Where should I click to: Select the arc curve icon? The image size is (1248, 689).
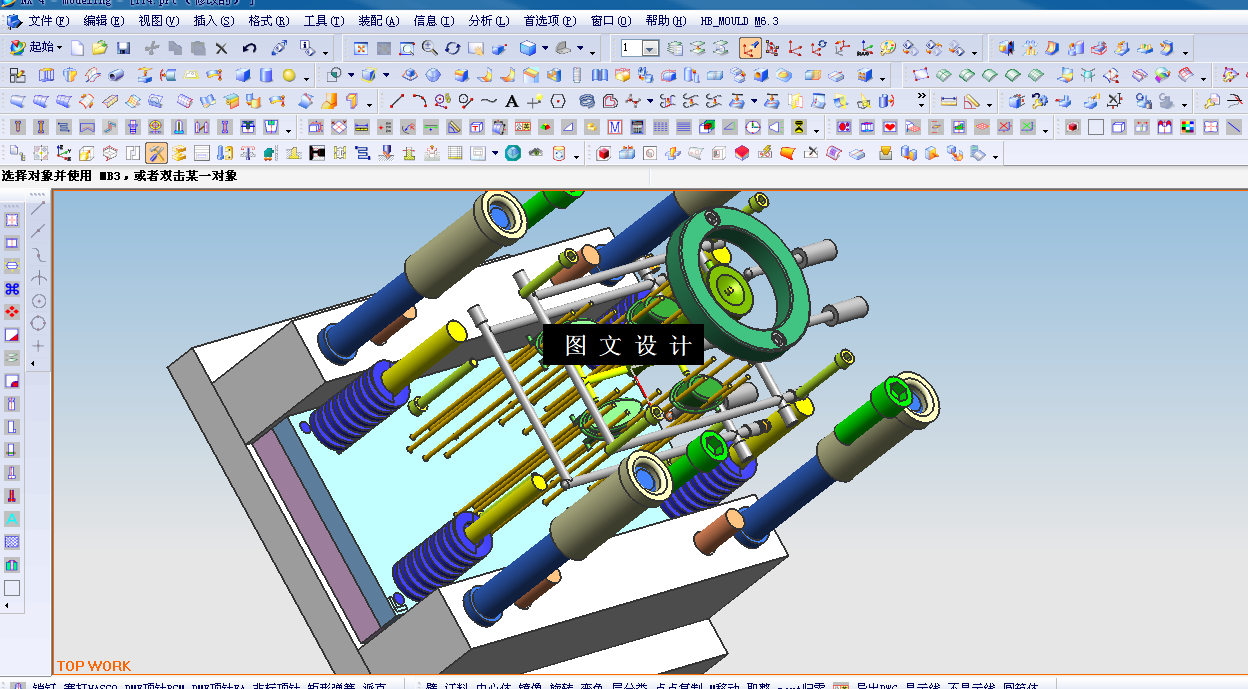[x=419, y=101]
